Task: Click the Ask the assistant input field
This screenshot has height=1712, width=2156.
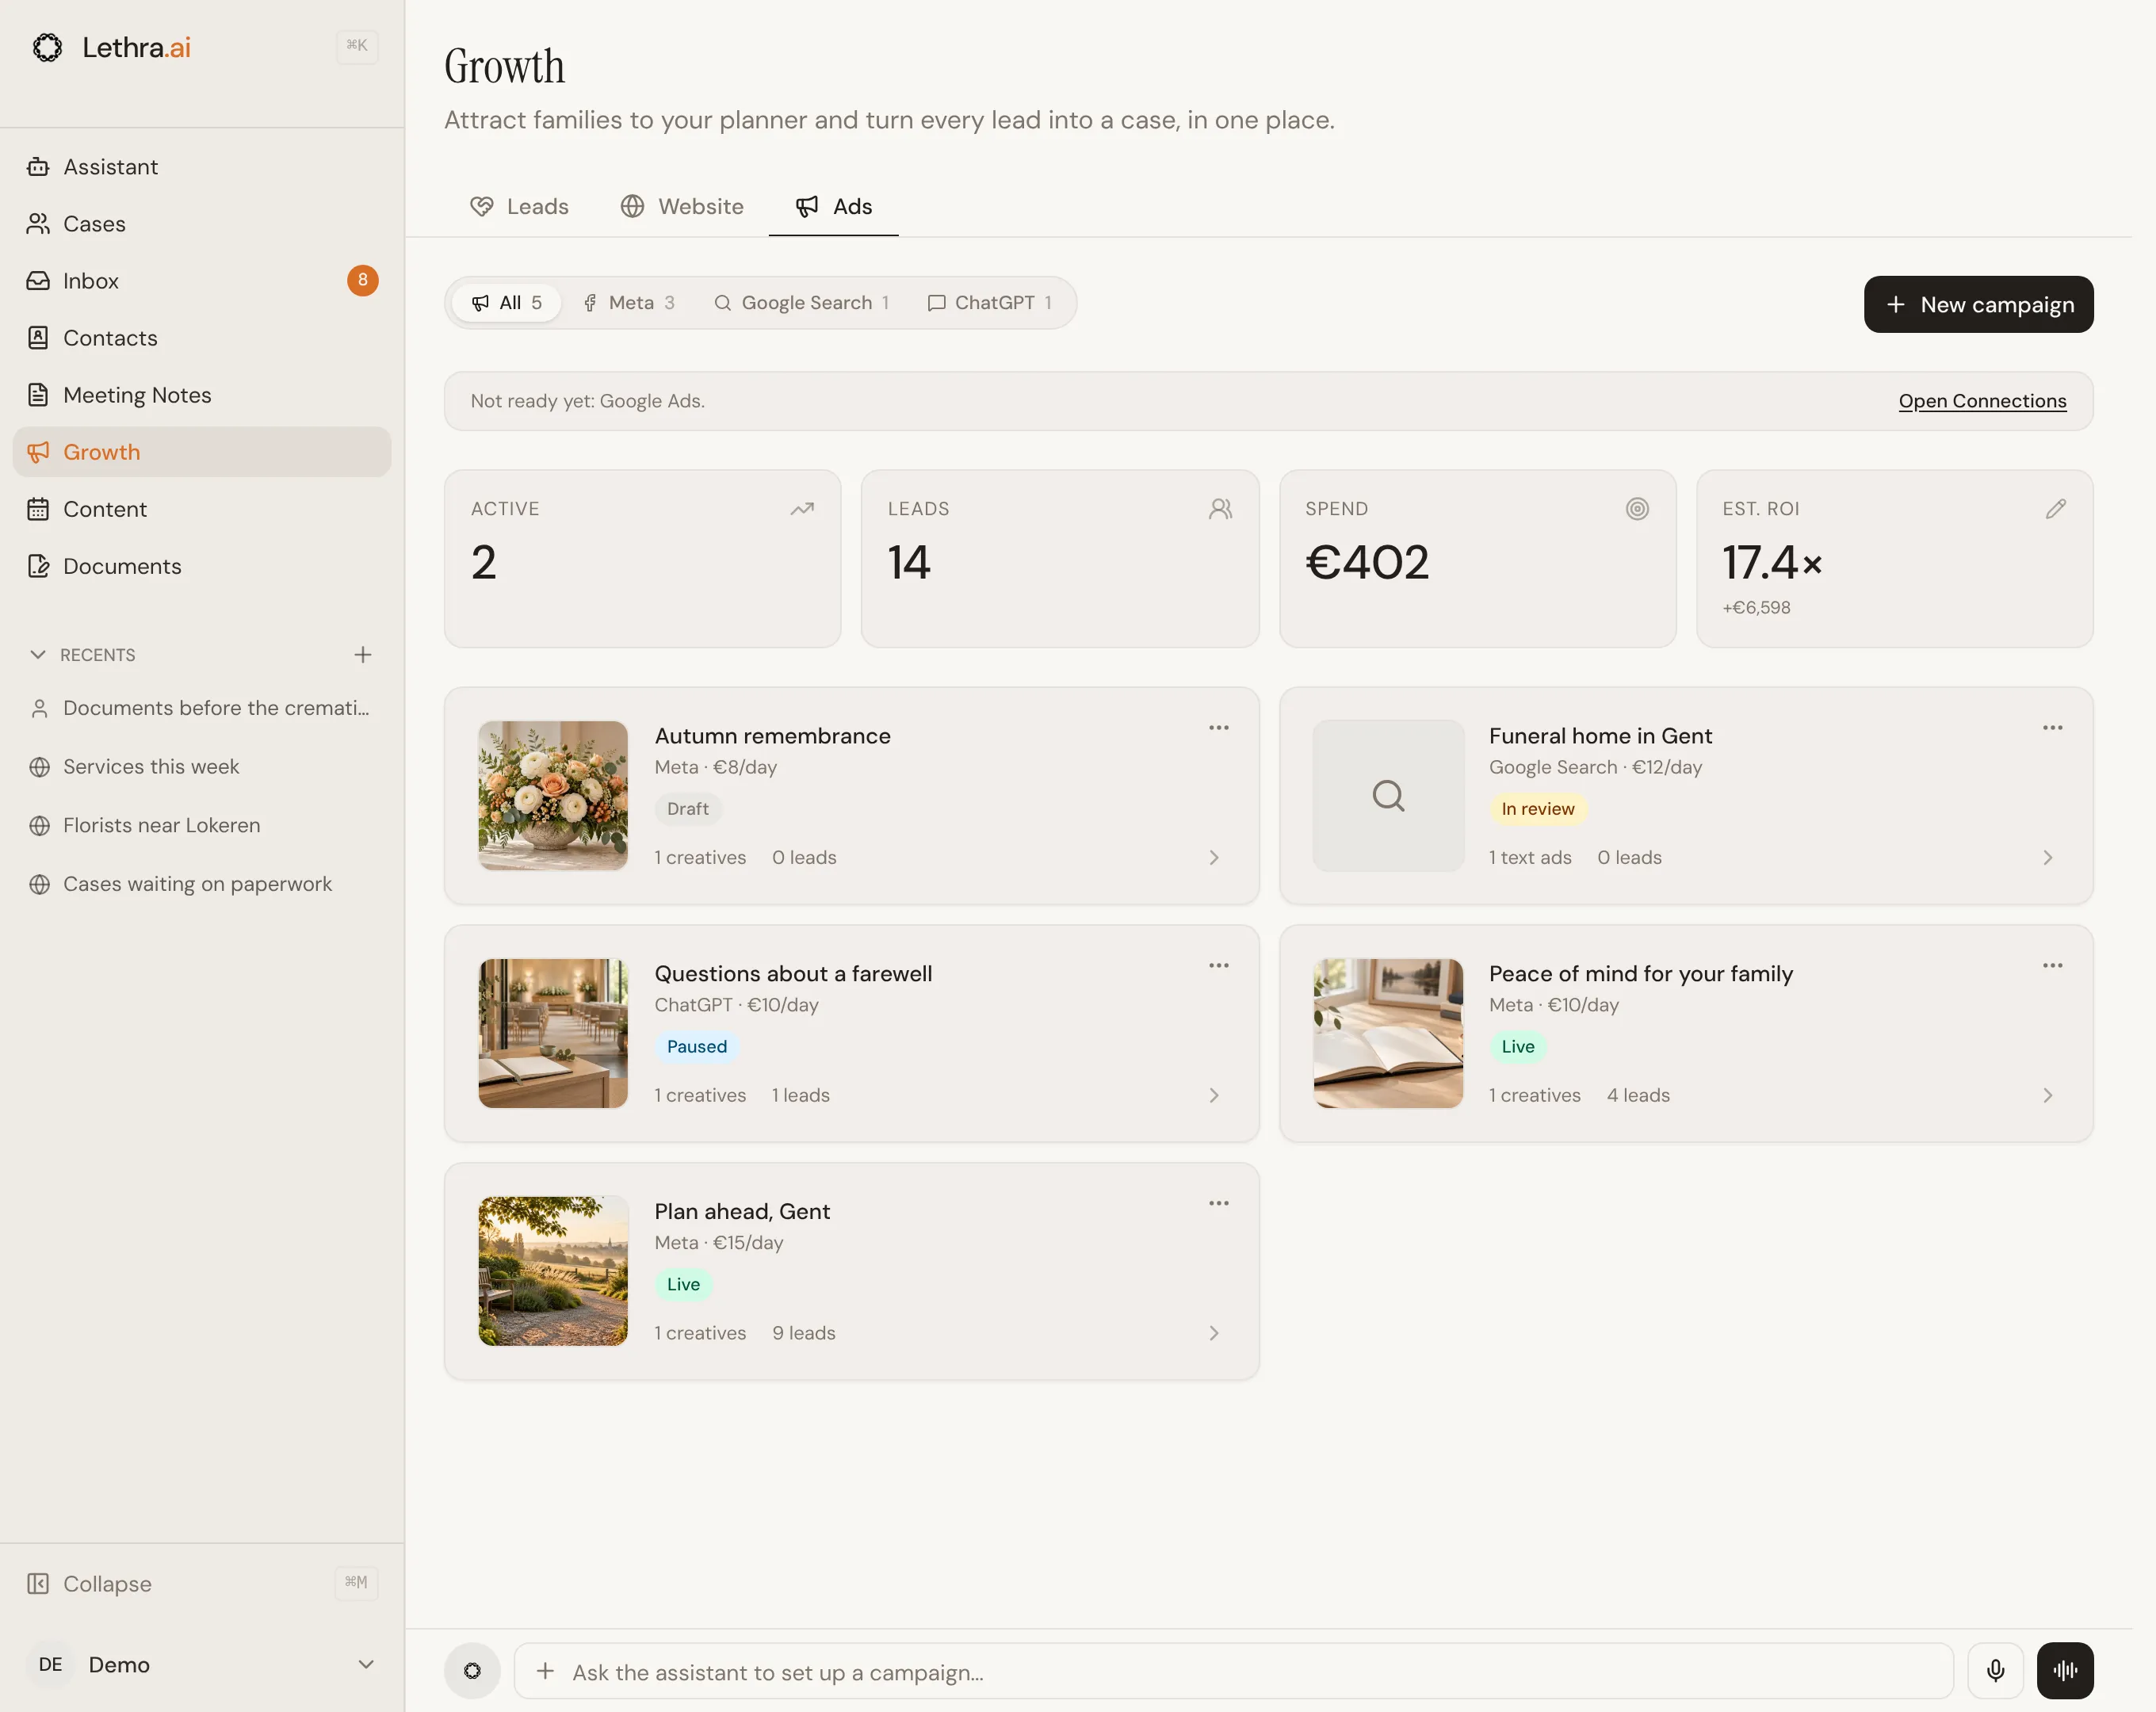Action: (x=1234, y=1671)
